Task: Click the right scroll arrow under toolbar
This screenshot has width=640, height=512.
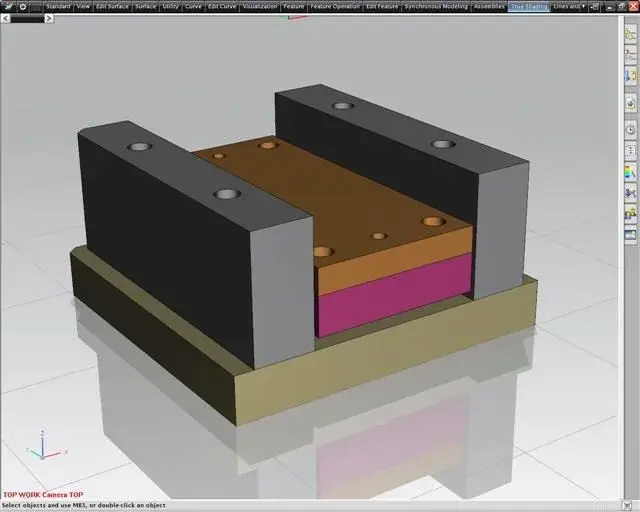Action: coord(49,18)
